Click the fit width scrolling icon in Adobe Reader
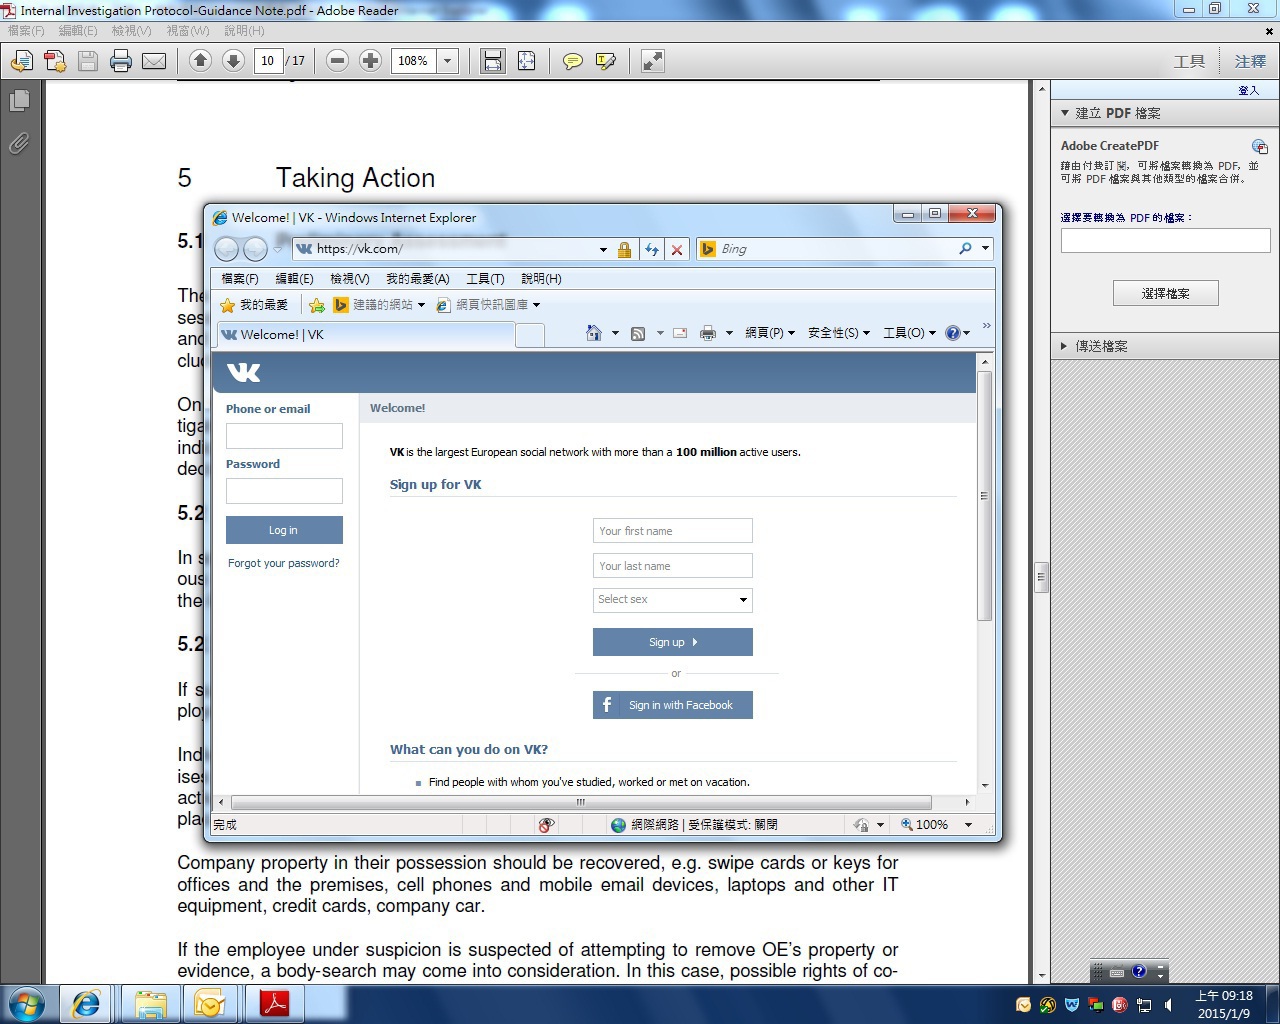Image resolution: width=1280 pixels, height=1024 pixels. (493, 61)
